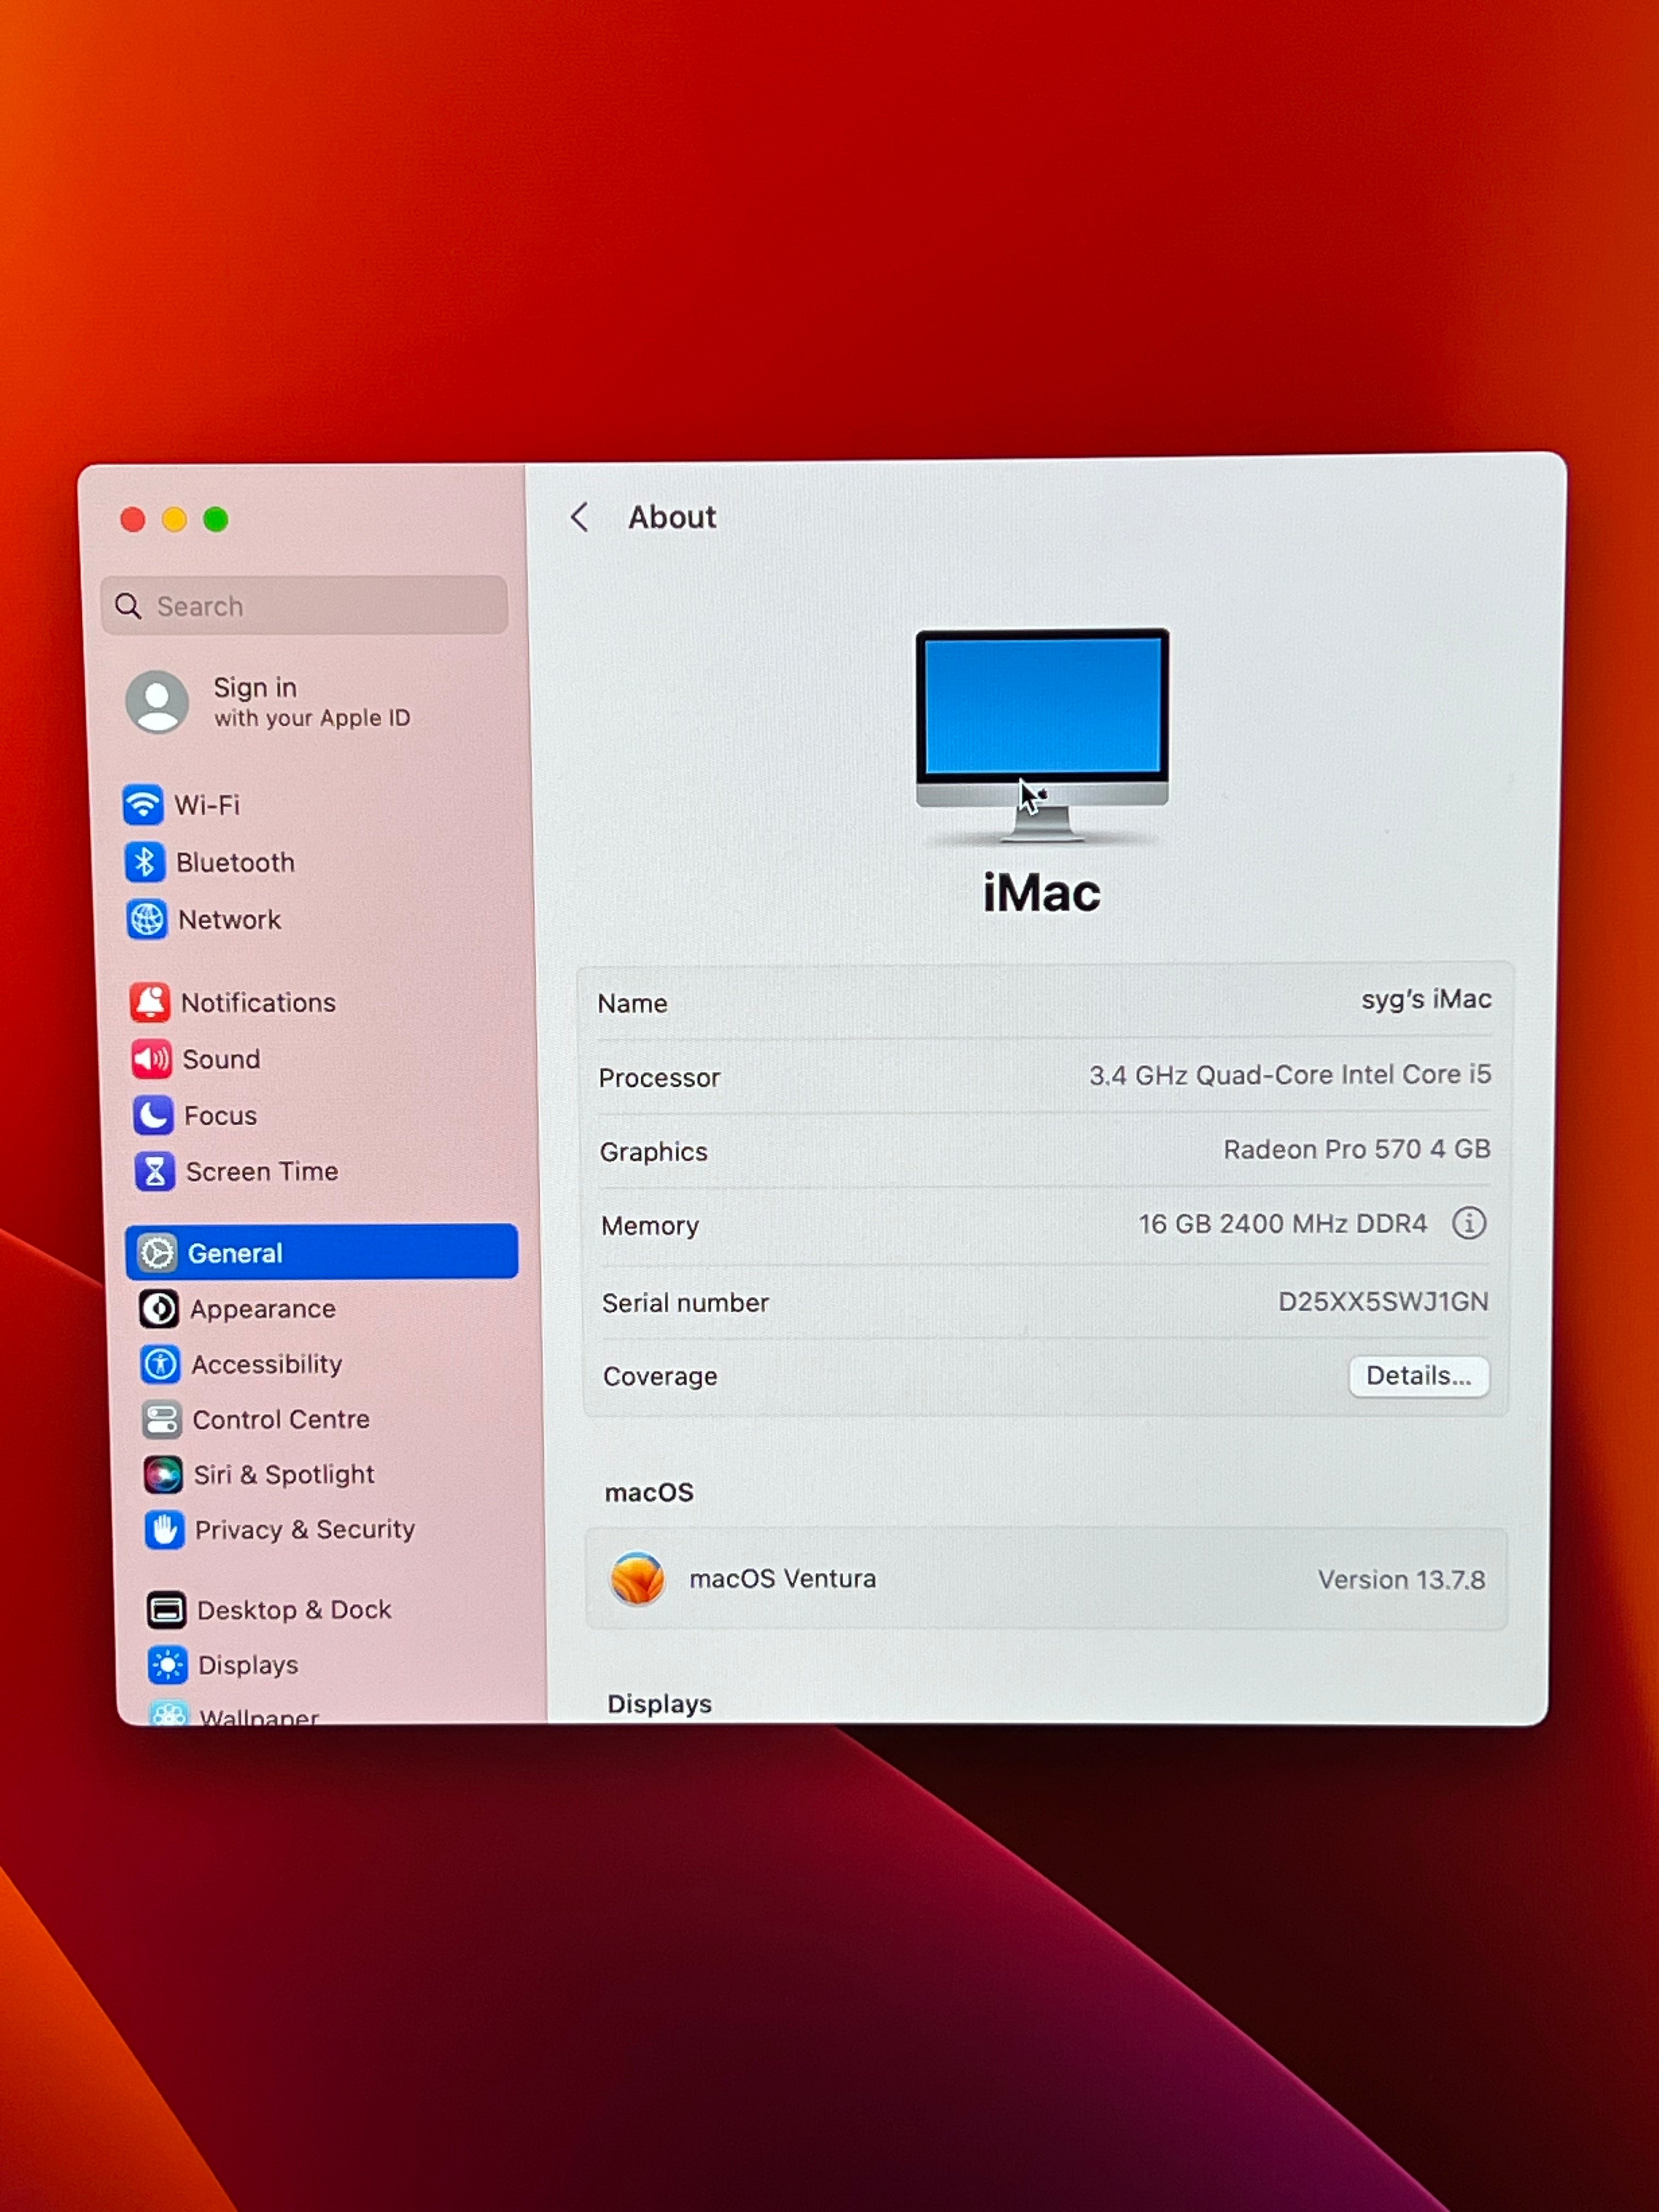Click the red close window button
1659x2212 pixels.
(x=132, y=520)
